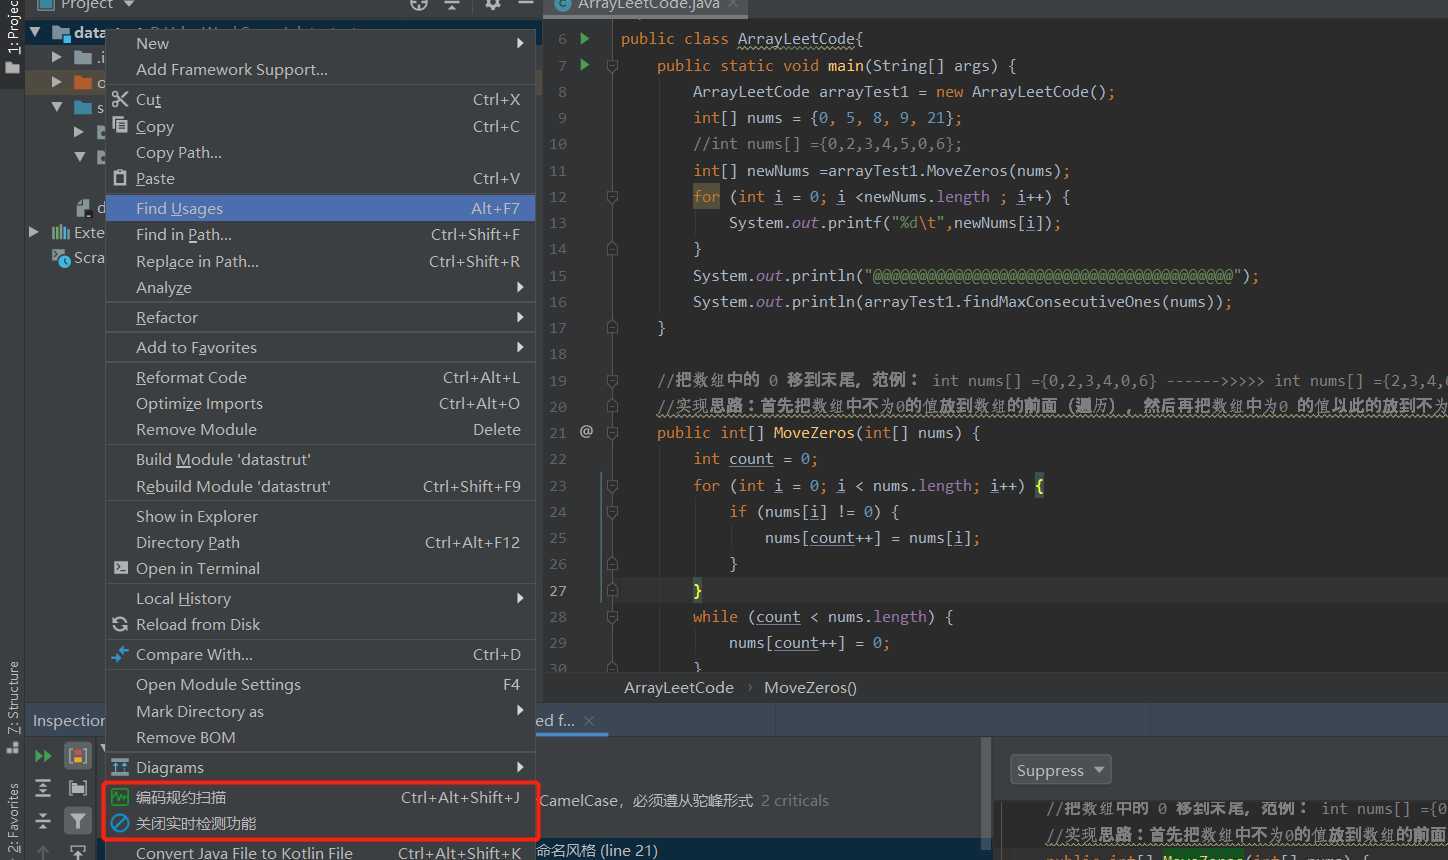The width and height of the screenshot is (1448, 860).
Task: Choose Copy Path... menu entry
Action: pyautogui.click(x=321, y=152)
